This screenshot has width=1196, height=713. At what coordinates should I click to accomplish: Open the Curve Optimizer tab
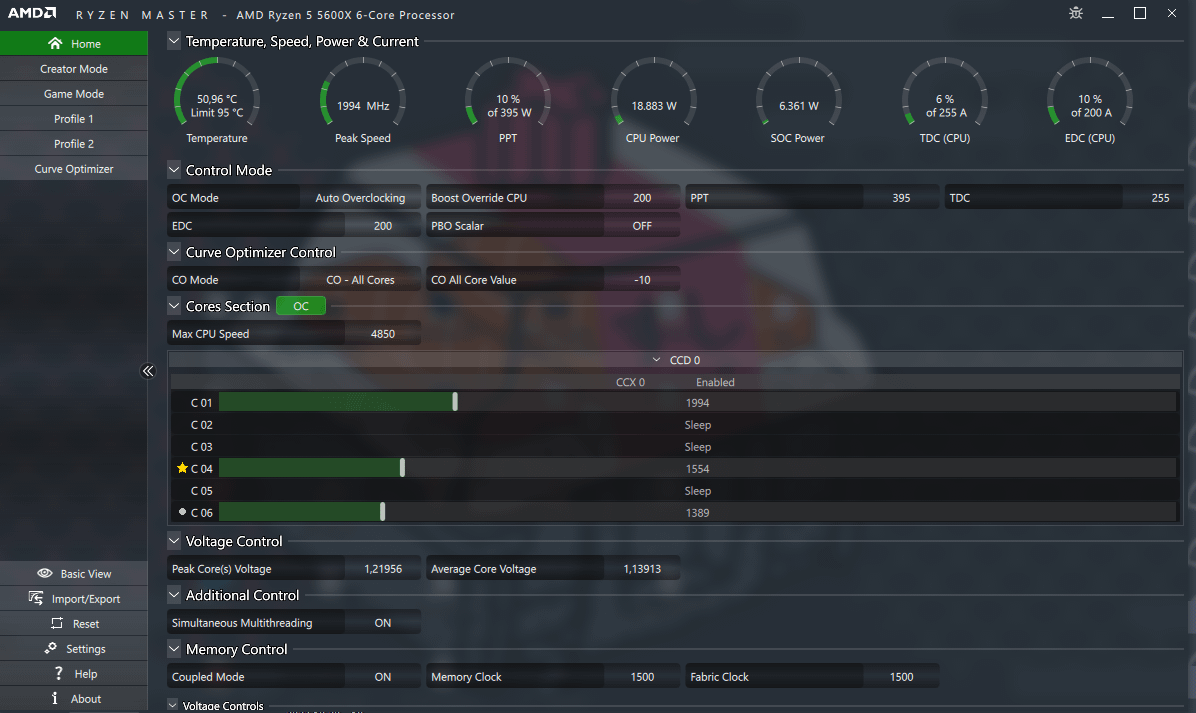tap(74, 169)
